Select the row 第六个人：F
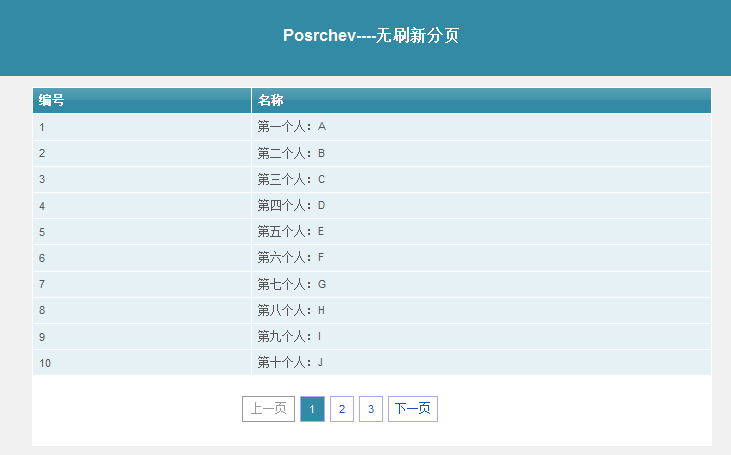The image size is (731, 455). click(x=372, y=258)
